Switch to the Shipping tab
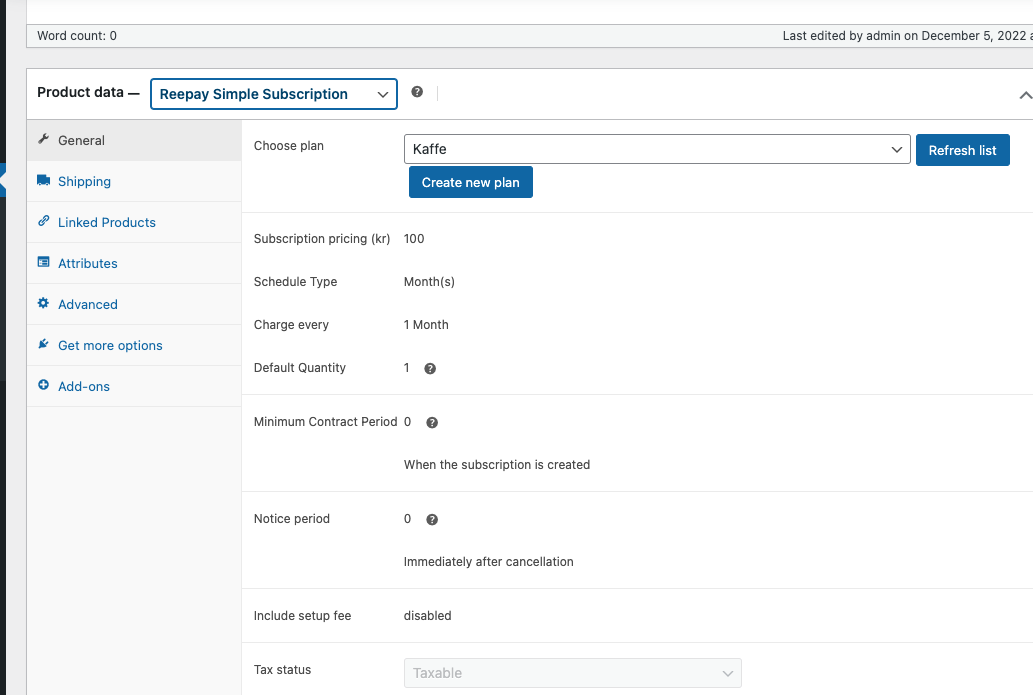This screenshot has width=1033, height=695. (x=84, y=181)
